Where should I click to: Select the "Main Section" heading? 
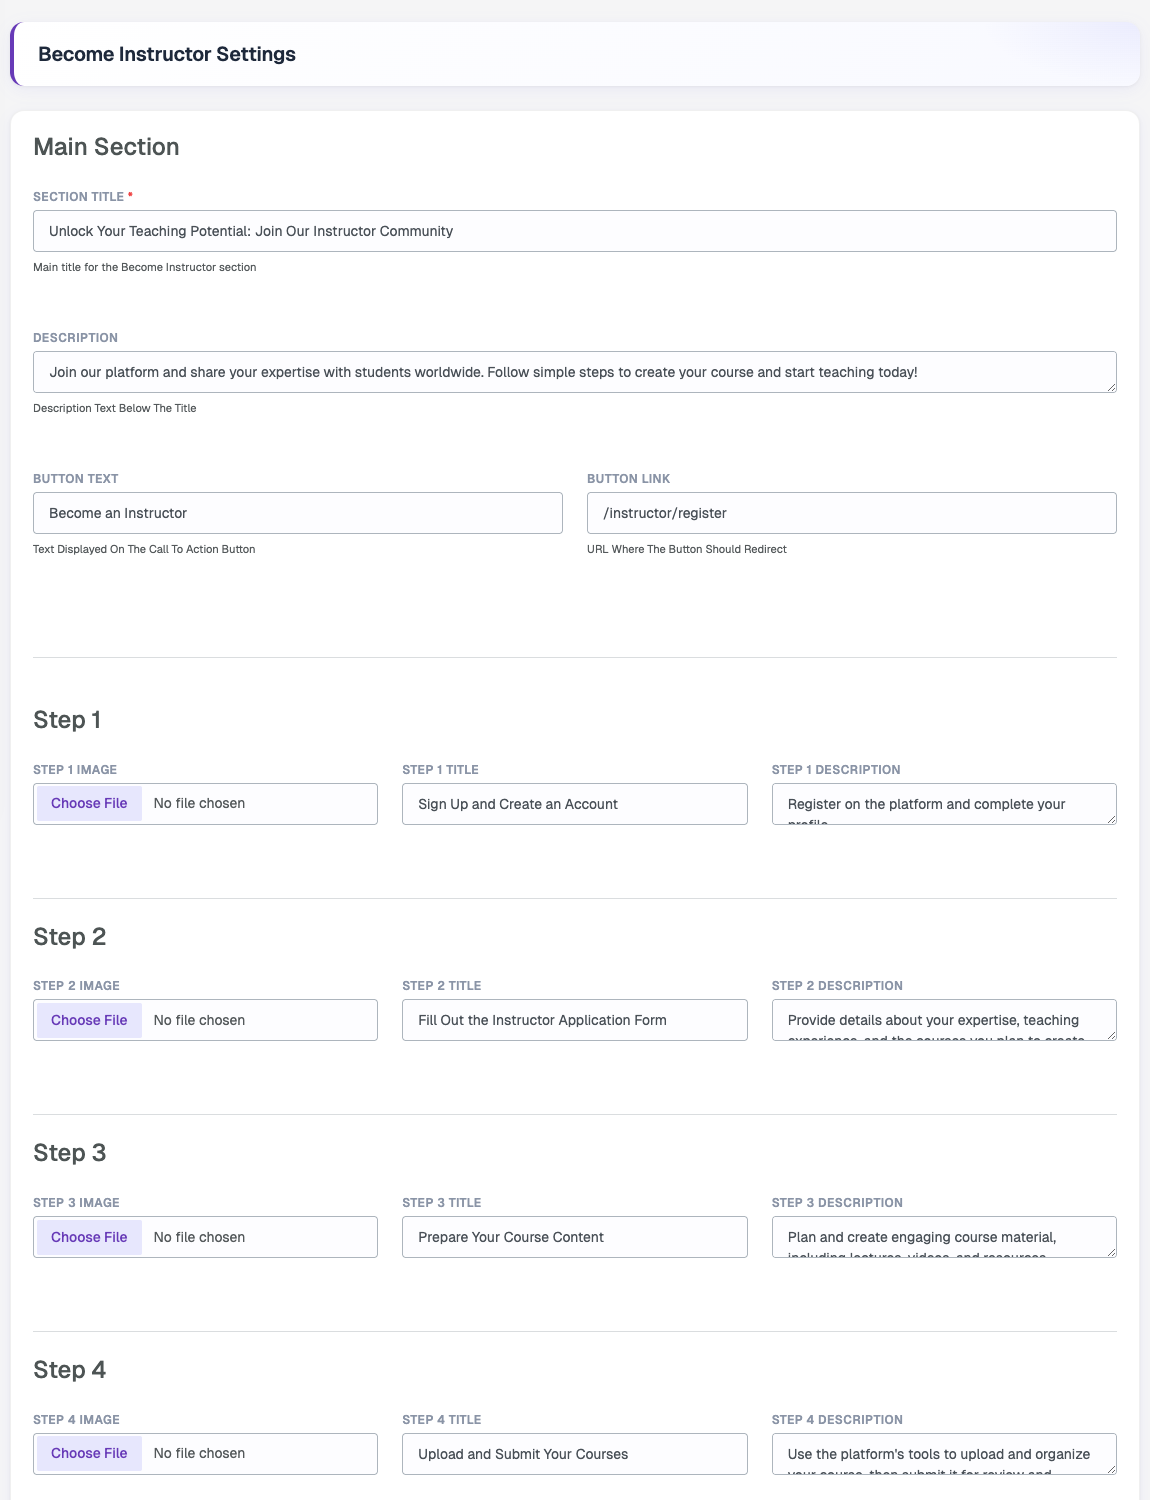click(106, 147)
